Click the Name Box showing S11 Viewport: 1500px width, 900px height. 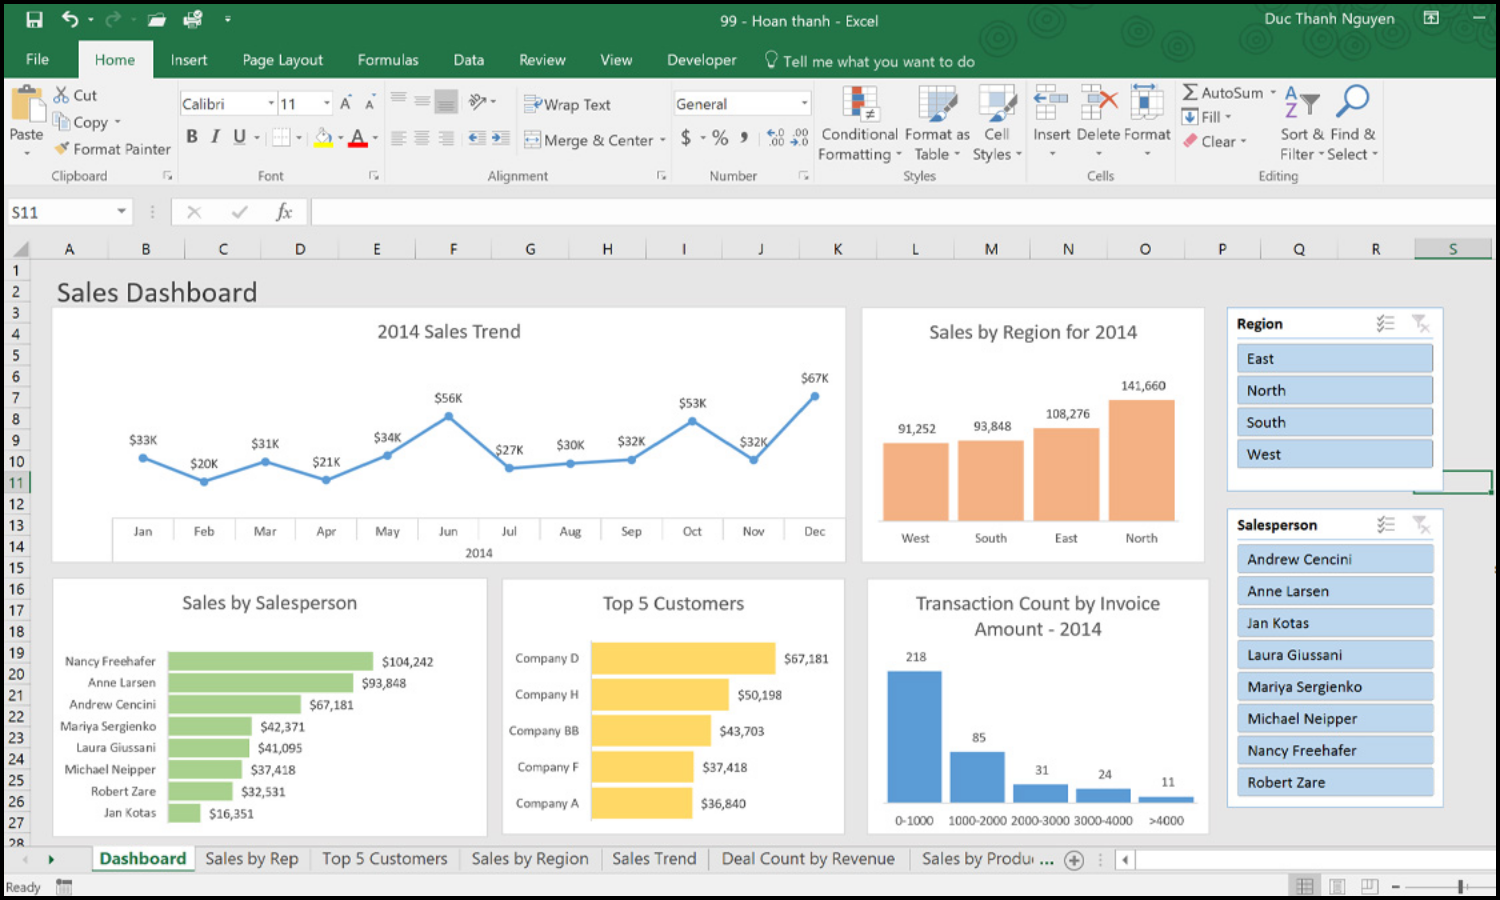click(x=60, y=211)
